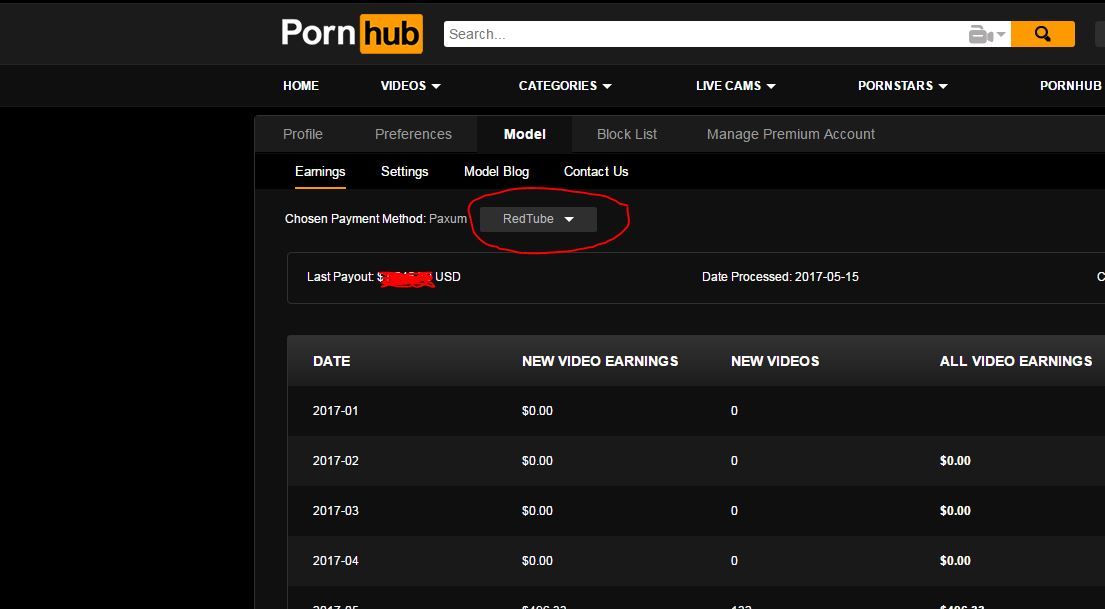Open the Model Blog link

pos(496,172)
